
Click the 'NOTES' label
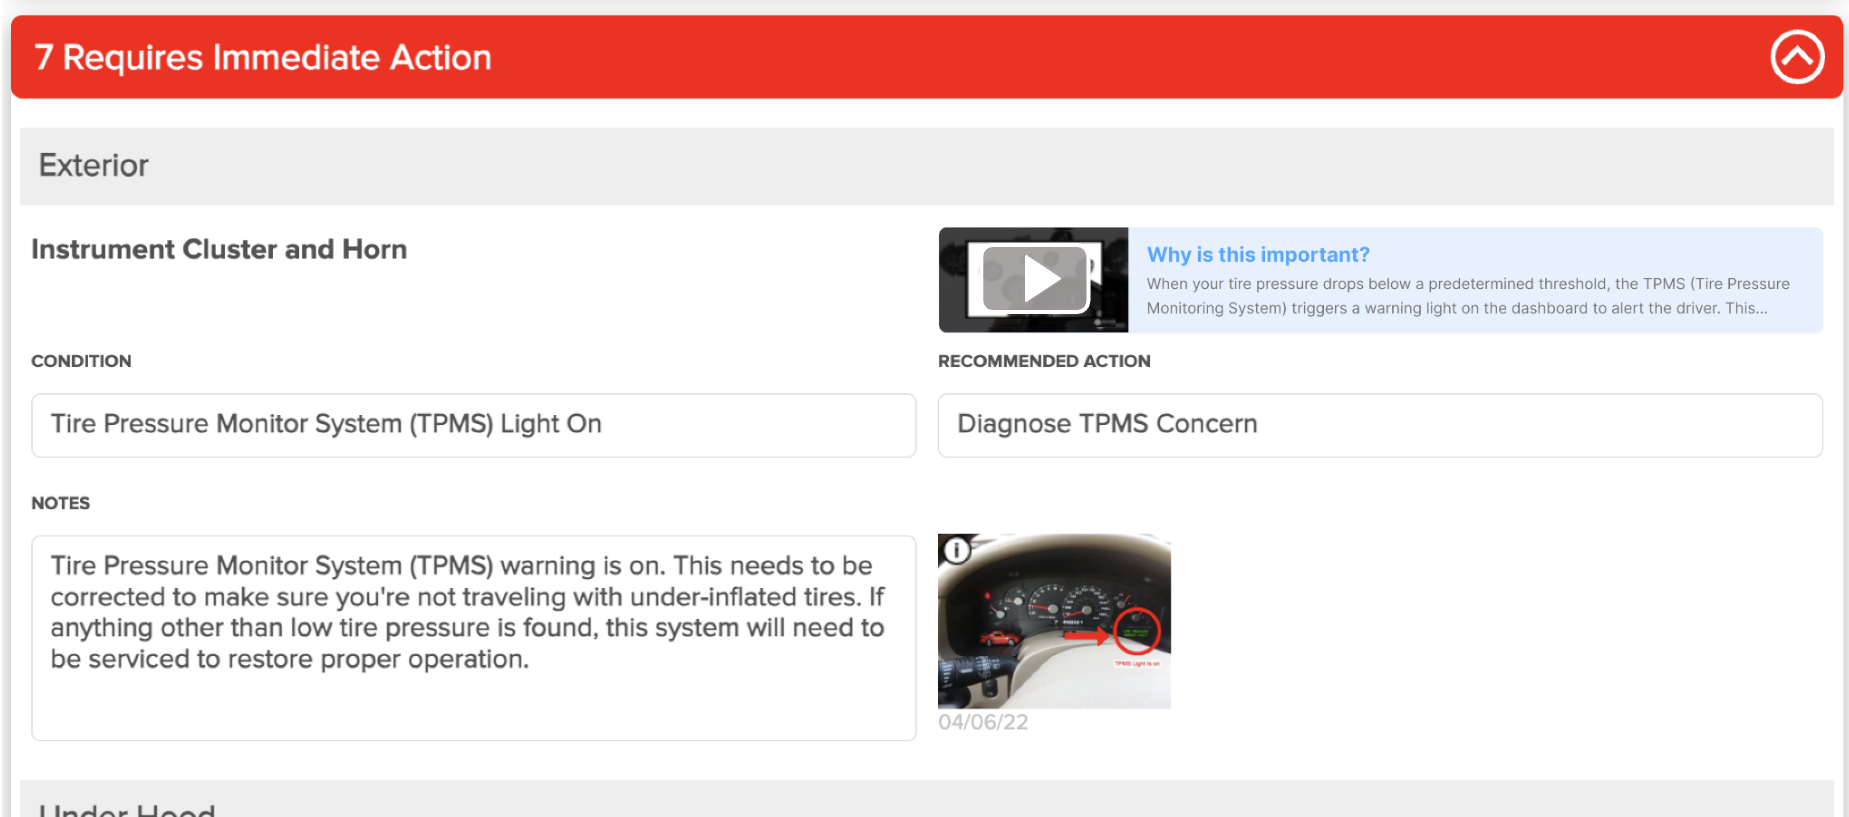pyautogui.click(x=60, y=503)
